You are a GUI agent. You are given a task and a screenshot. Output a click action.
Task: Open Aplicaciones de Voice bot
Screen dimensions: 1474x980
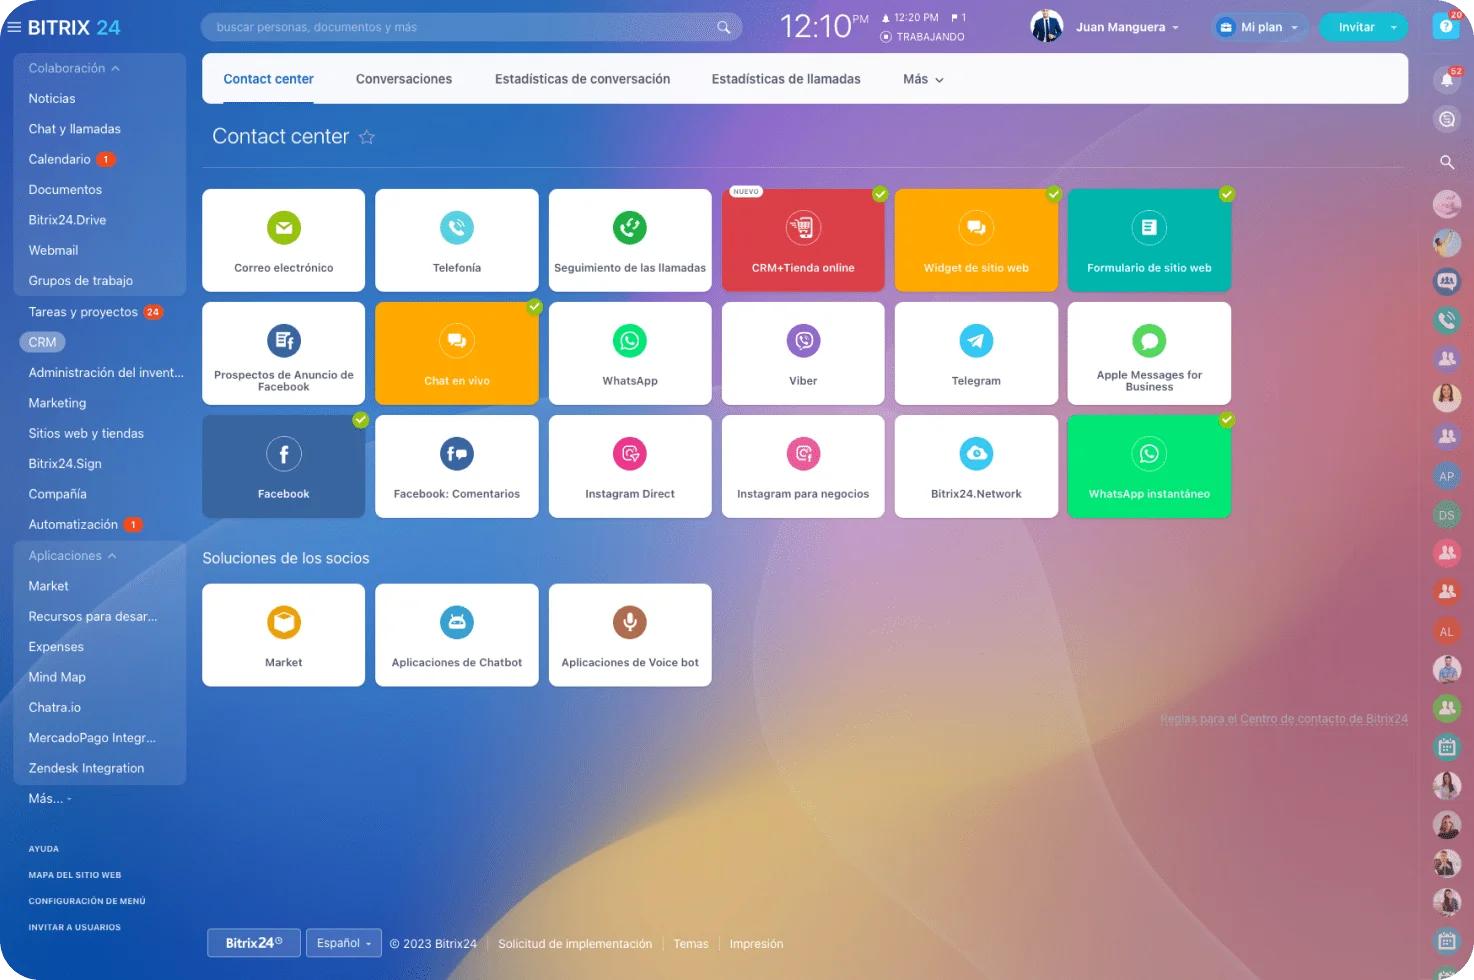tap(630, 635)
